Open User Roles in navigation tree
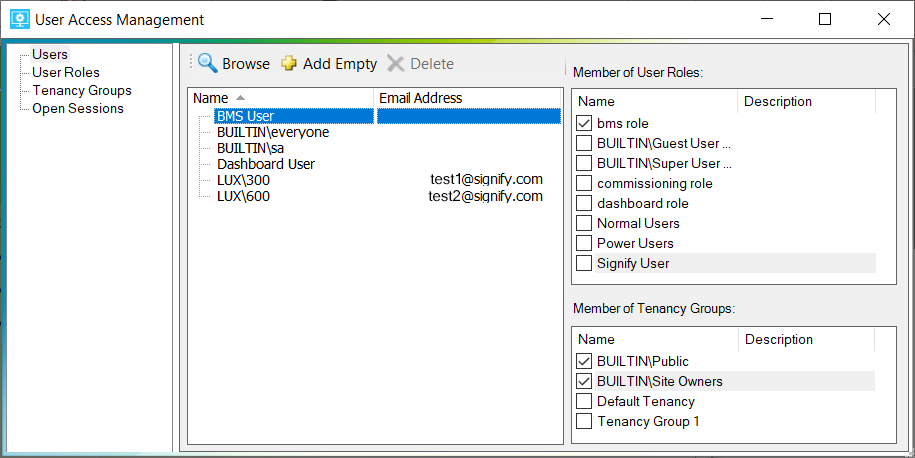915x458 pixels. pyautogui.click(x=66, y=72)
